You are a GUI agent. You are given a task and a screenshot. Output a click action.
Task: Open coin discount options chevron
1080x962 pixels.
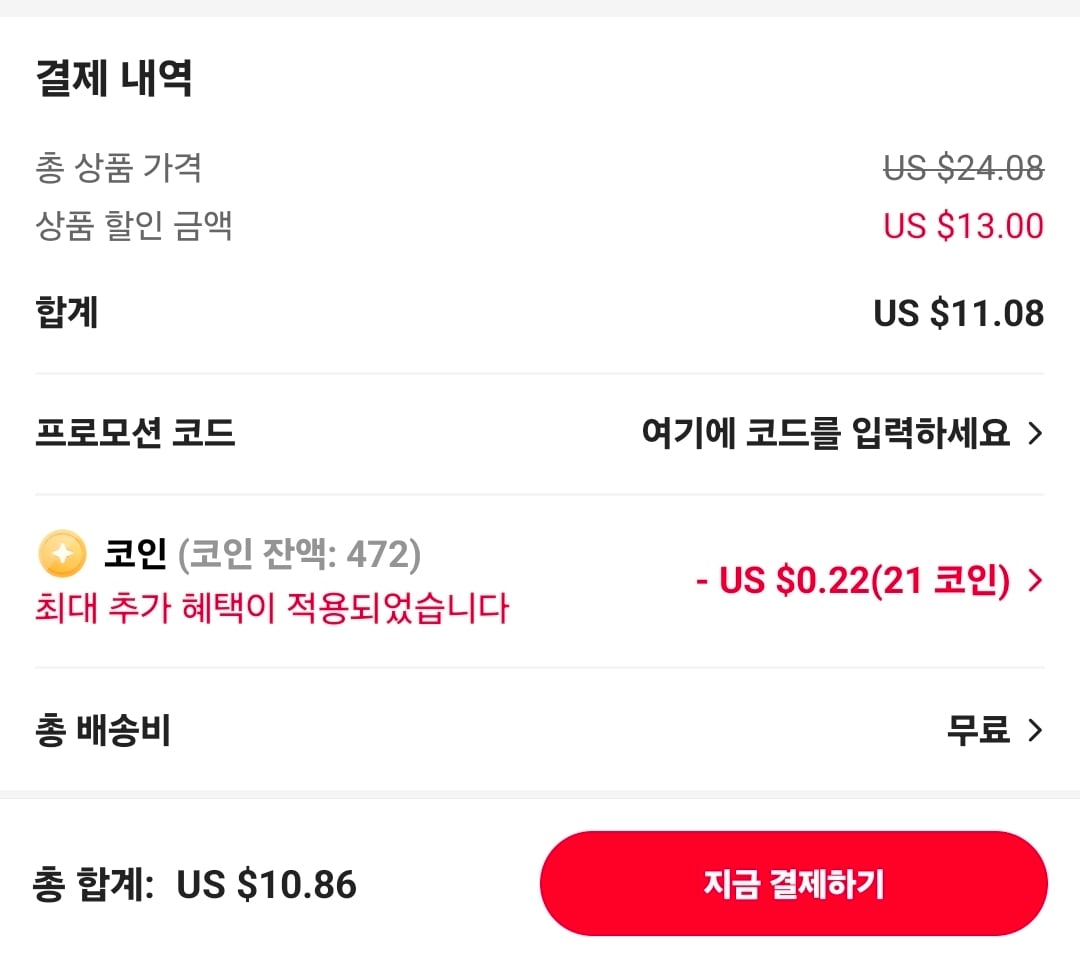click(x=1035, y=581)
